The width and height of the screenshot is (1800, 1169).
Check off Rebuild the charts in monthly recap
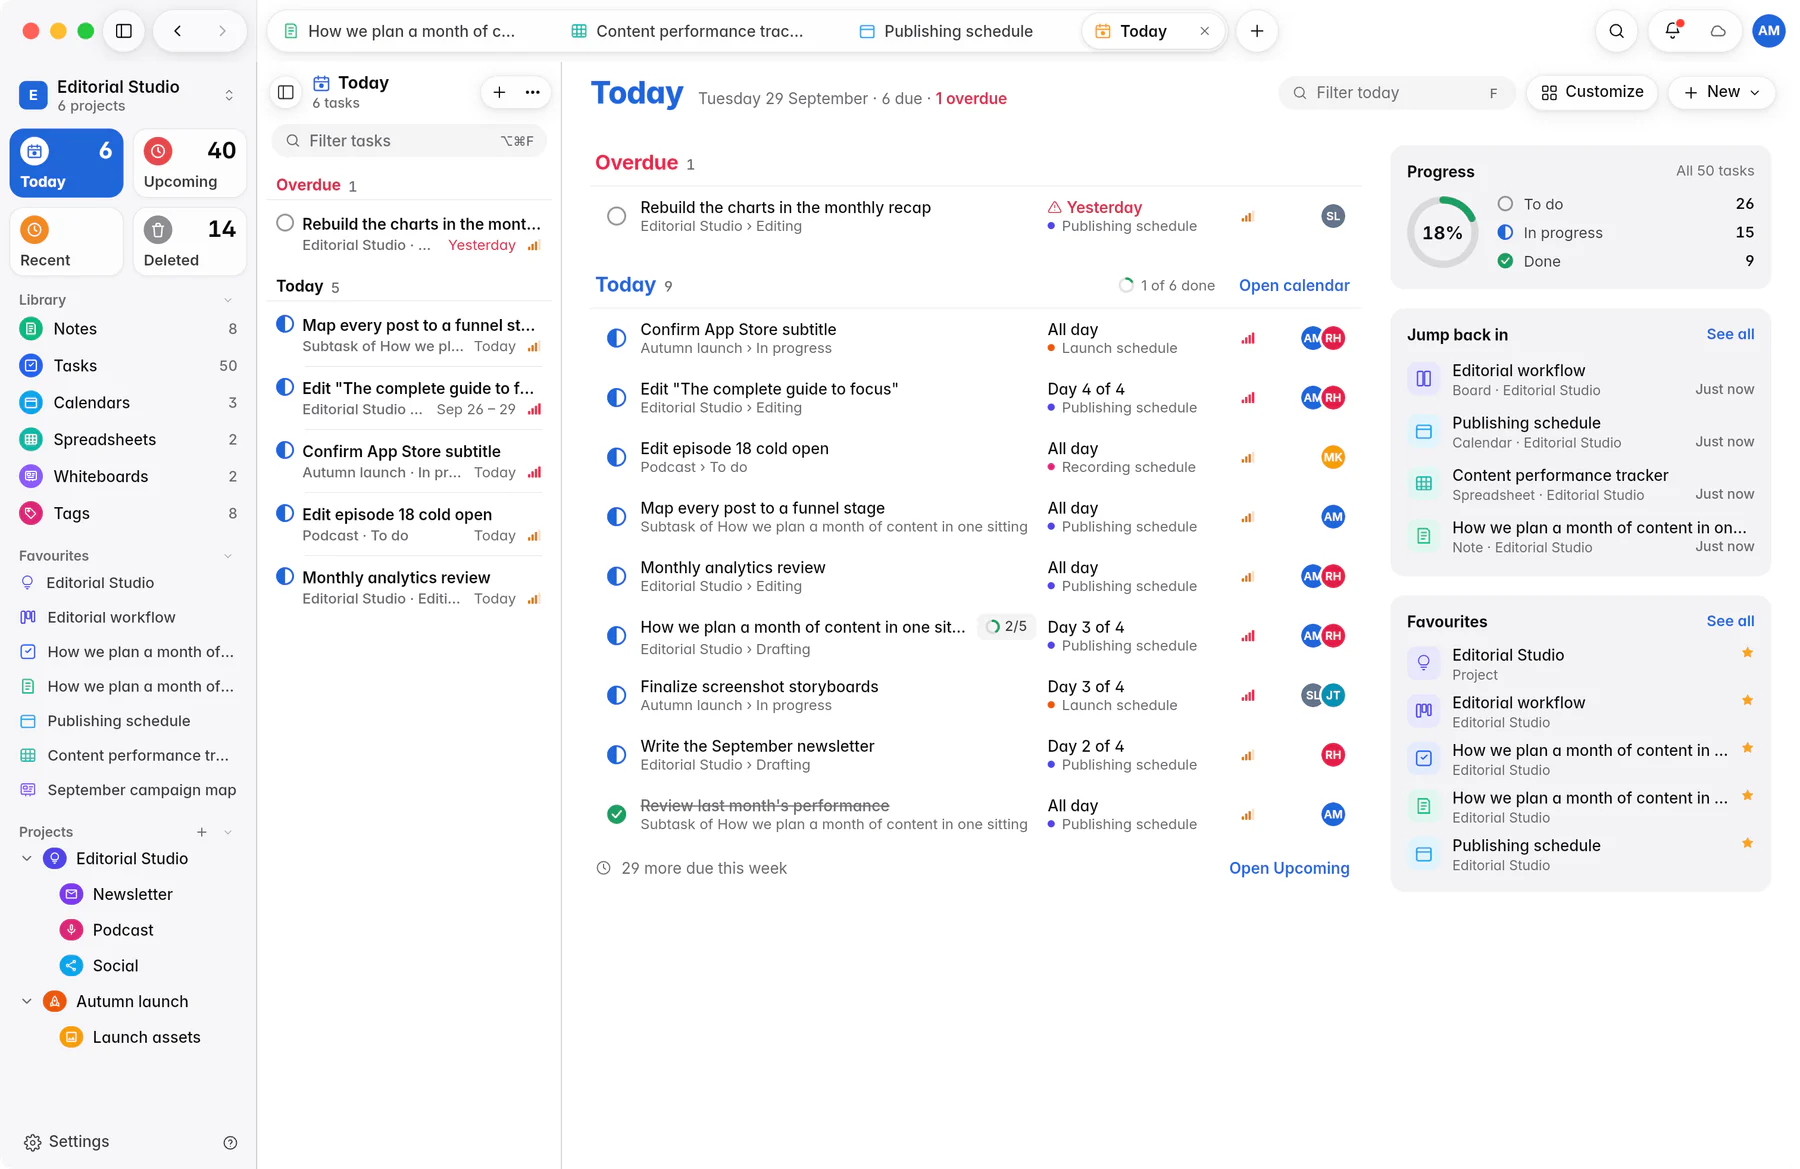pyautogui.click(x=617, y=216)
